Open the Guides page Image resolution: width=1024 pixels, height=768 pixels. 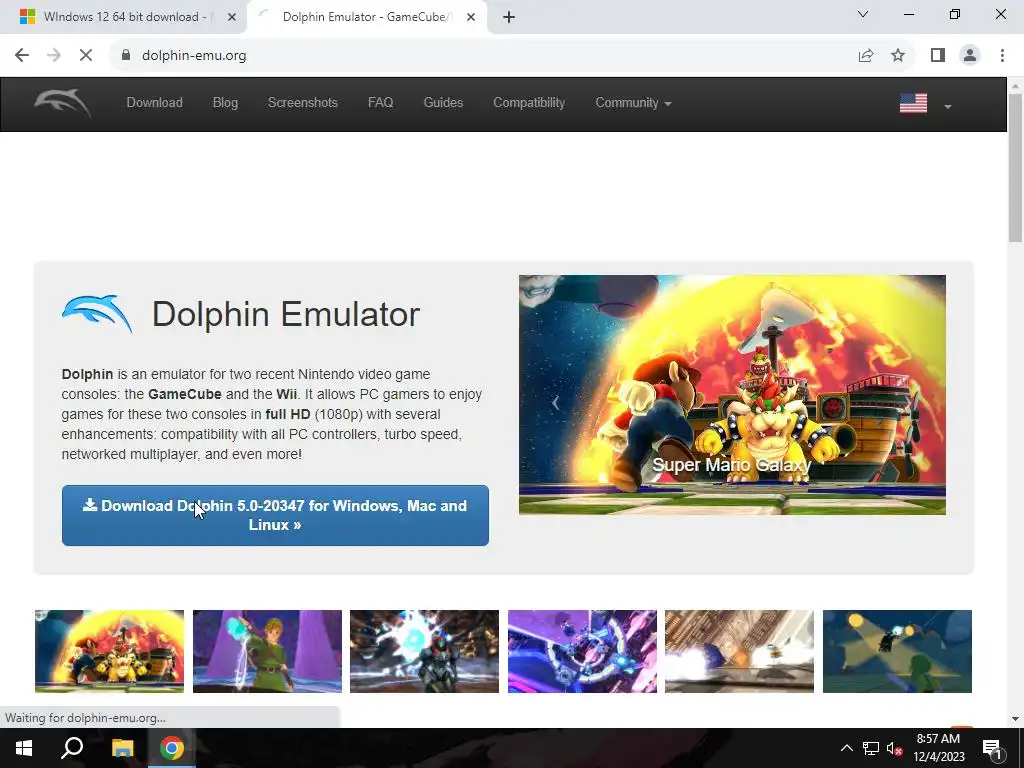pos(443,103)
